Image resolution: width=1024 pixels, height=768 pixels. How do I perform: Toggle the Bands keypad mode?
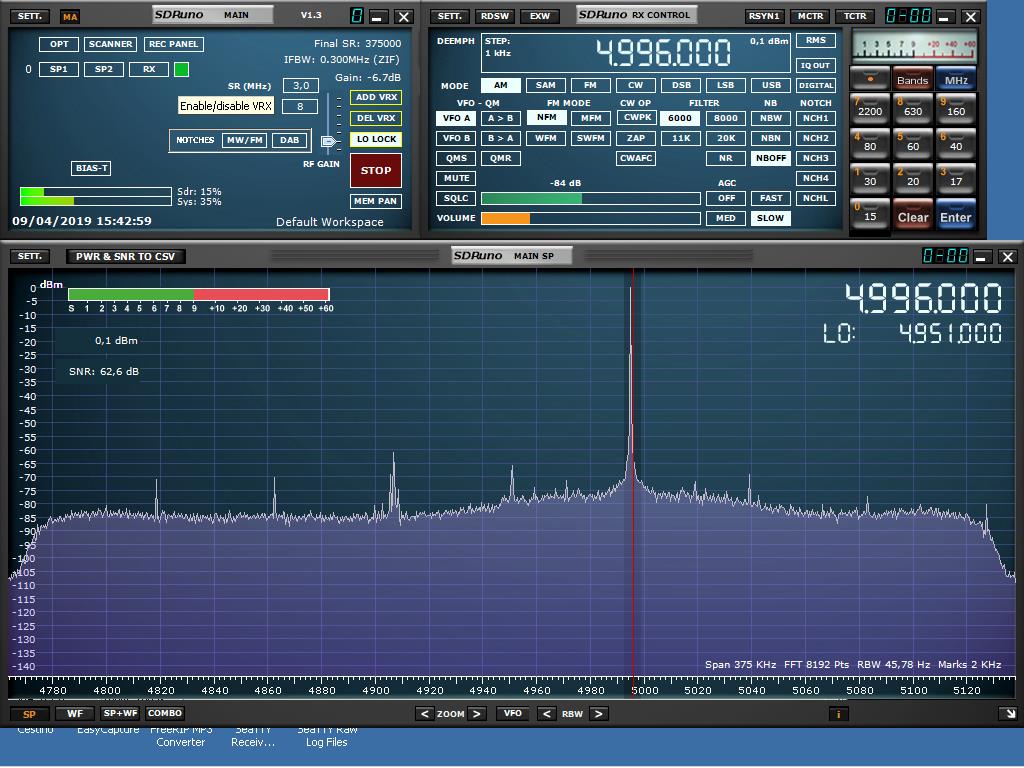tap(912, 79)
